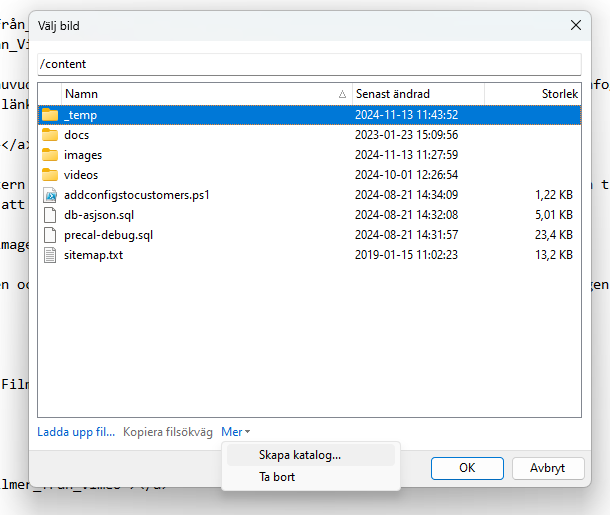Click the /content path field

[x=308, y=64]
